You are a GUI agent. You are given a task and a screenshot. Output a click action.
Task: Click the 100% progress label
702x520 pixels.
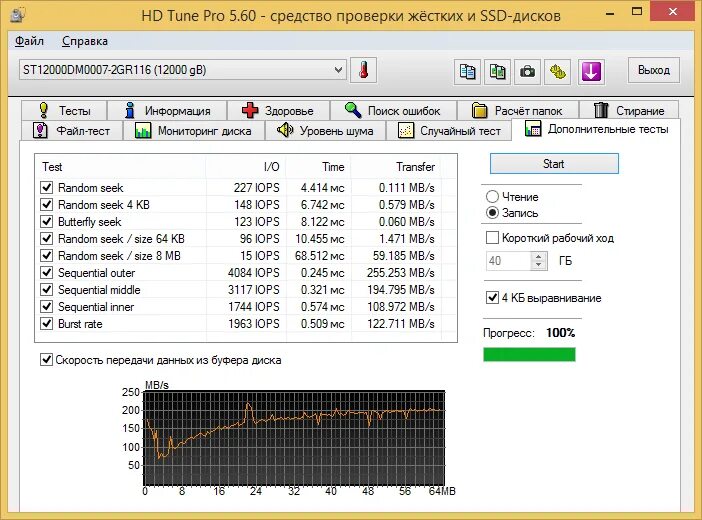click(x=561, y=333)
